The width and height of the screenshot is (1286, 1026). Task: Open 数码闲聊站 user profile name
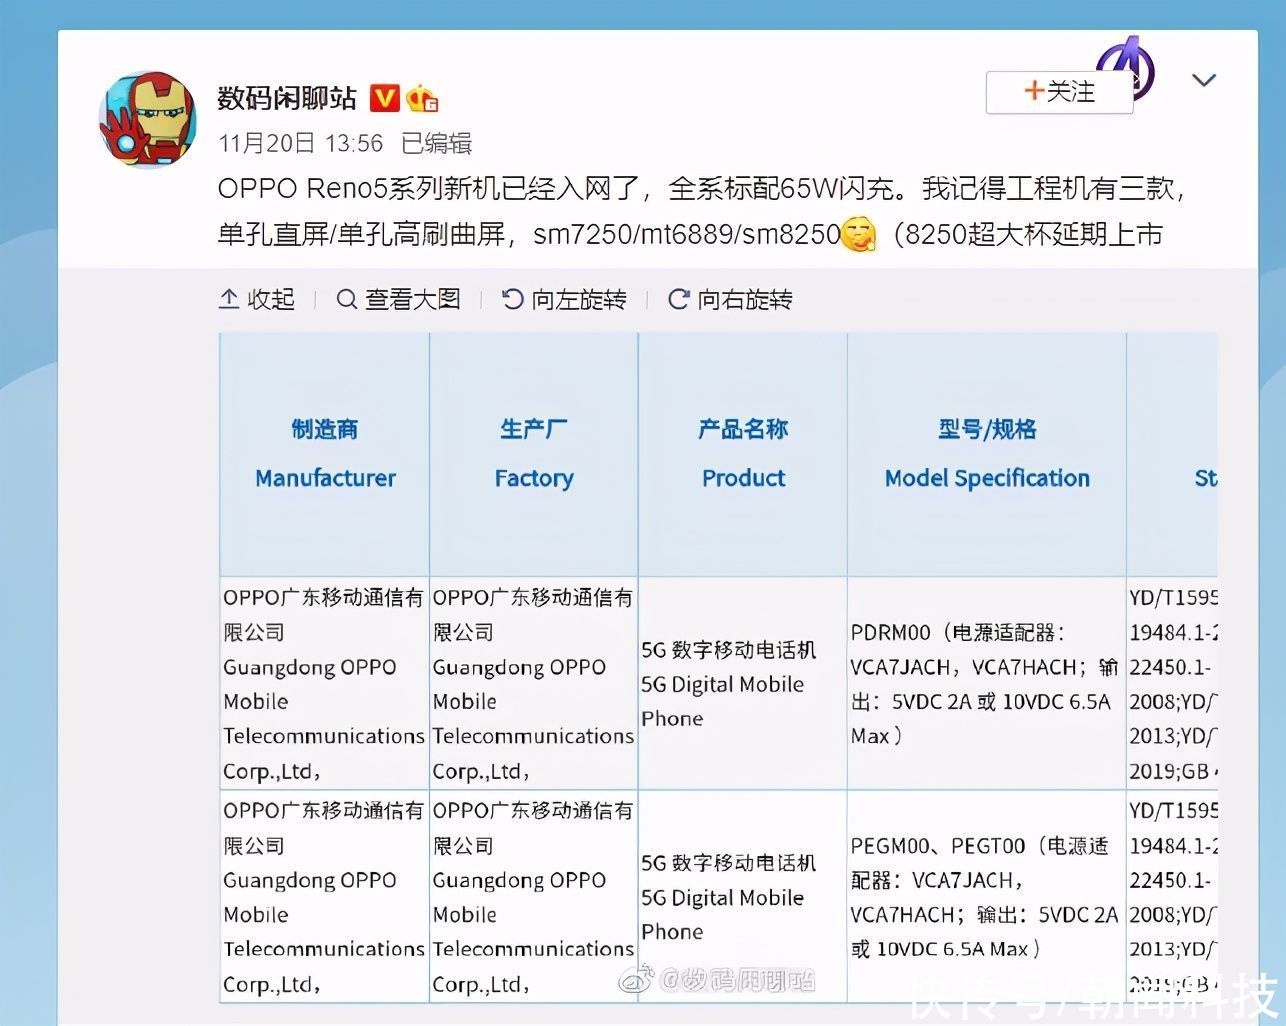click(x=287, y=98)
